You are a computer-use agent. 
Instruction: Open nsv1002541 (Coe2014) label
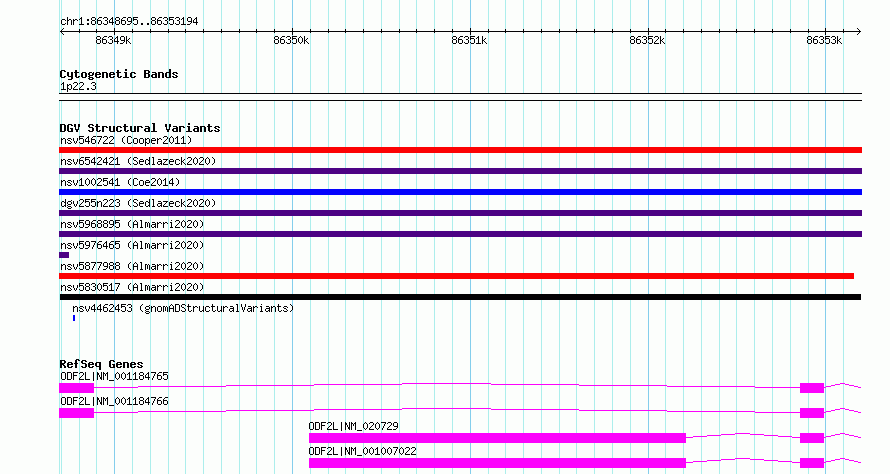click(120, 182)
